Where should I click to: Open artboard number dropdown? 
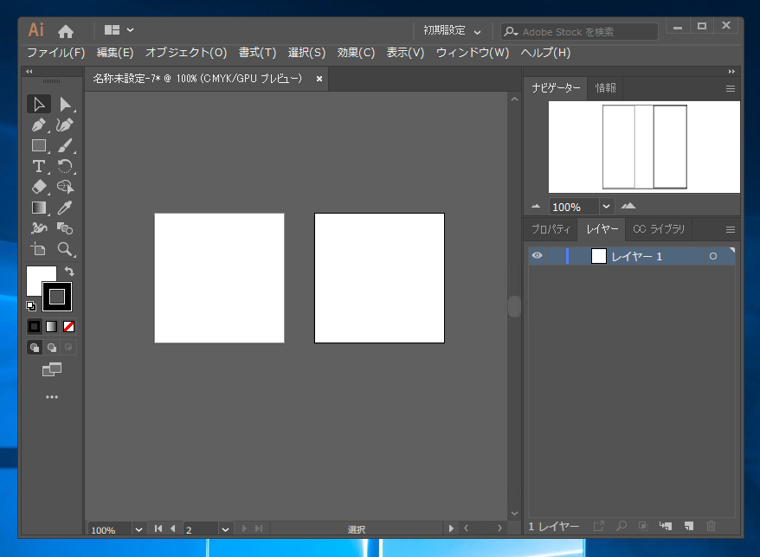(225, 529)
